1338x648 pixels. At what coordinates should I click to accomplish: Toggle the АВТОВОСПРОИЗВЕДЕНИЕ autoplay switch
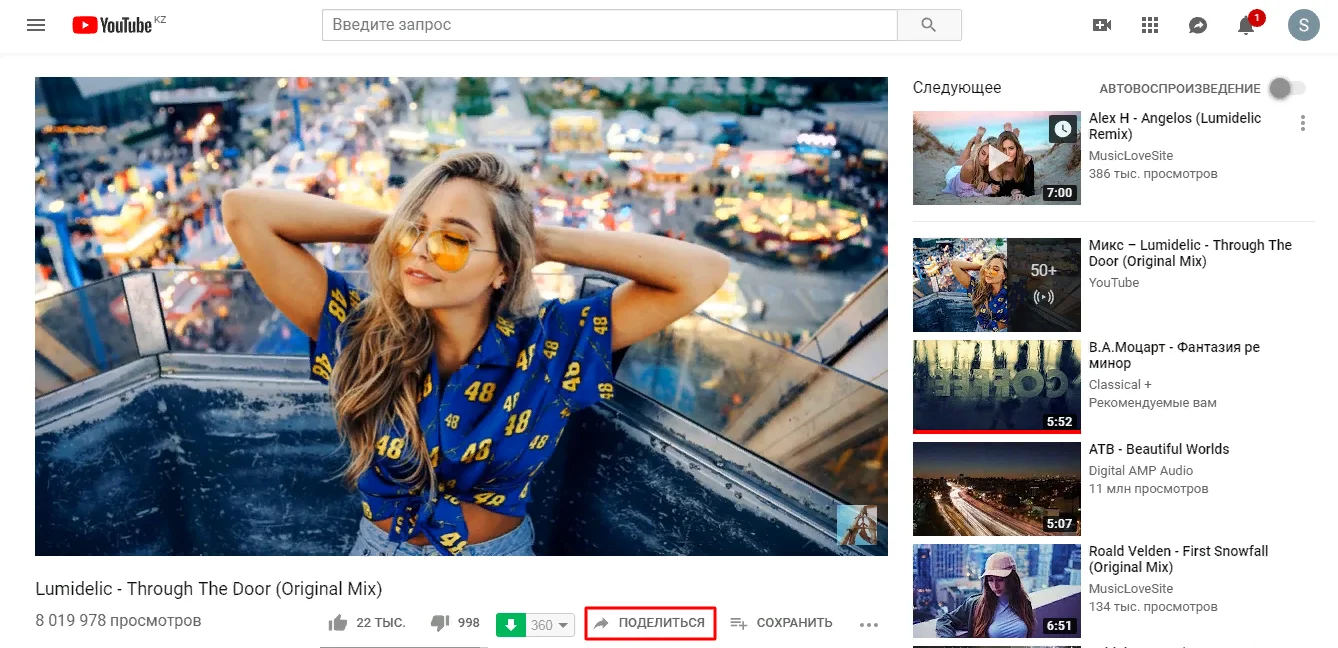click(x=1286, y=88)
